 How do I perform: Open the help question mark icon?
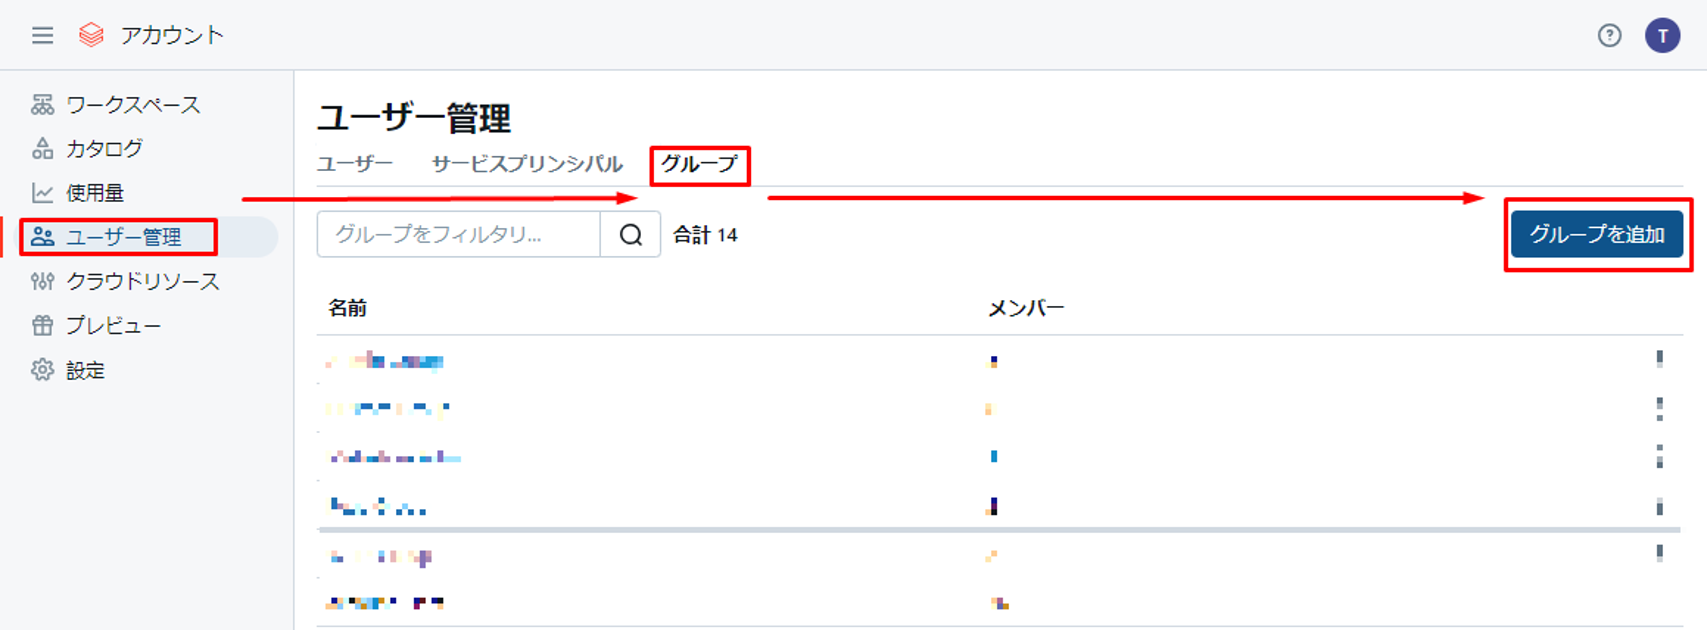(1609, 36)
